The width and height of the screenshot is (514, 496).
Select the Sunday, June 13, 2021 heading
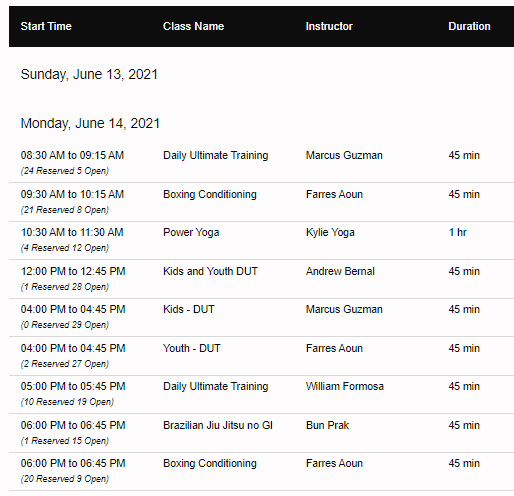coord(89,74)
